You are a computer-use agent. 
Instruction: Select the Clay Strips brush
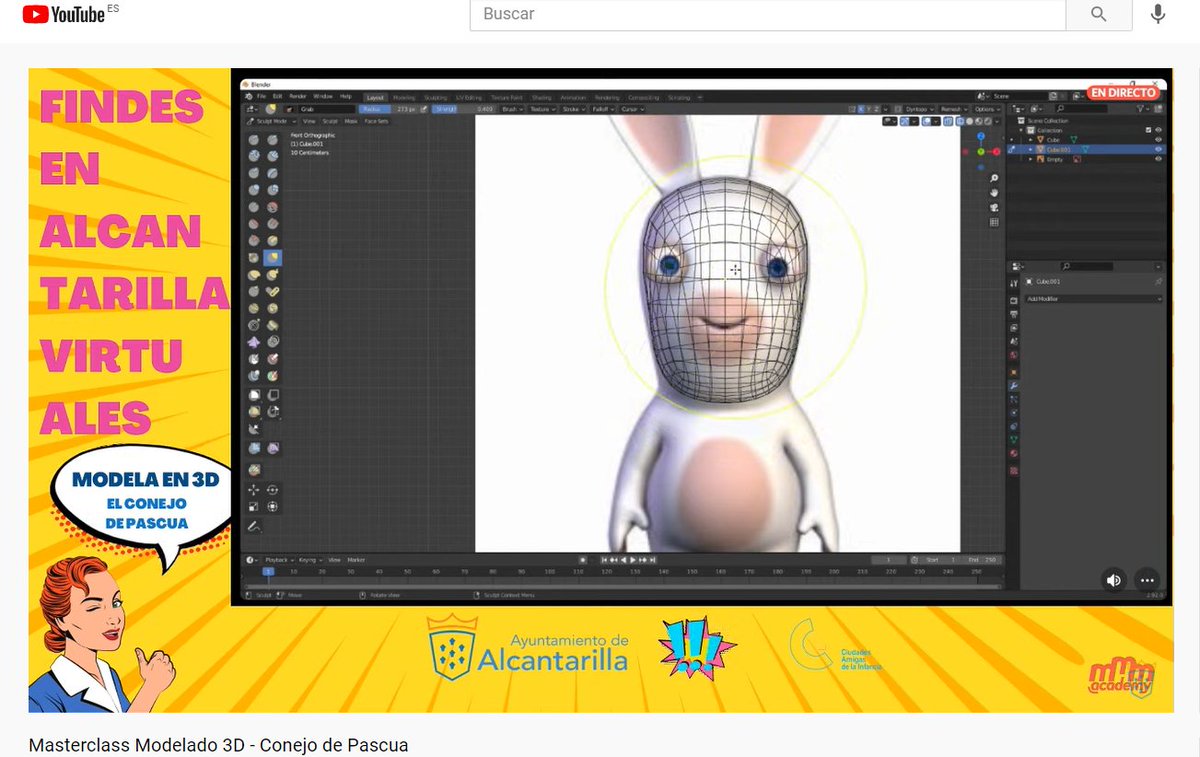tap(272, 156)
